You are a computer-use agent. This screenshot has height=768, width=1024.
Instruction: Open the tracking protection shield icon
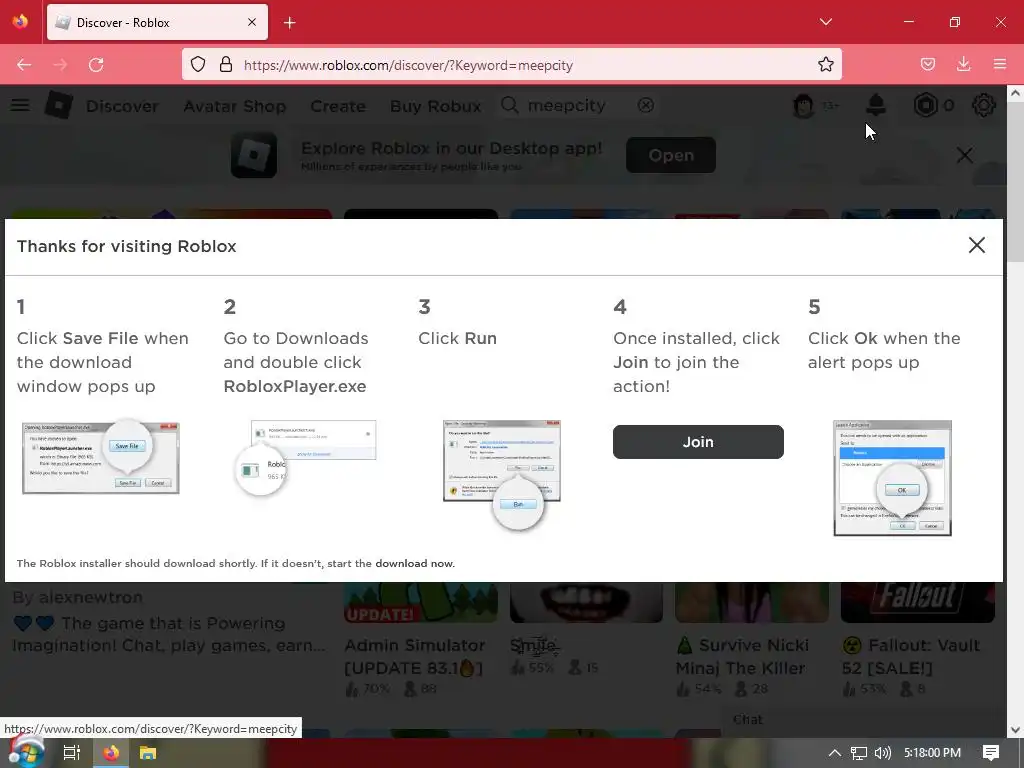(198, 64)
